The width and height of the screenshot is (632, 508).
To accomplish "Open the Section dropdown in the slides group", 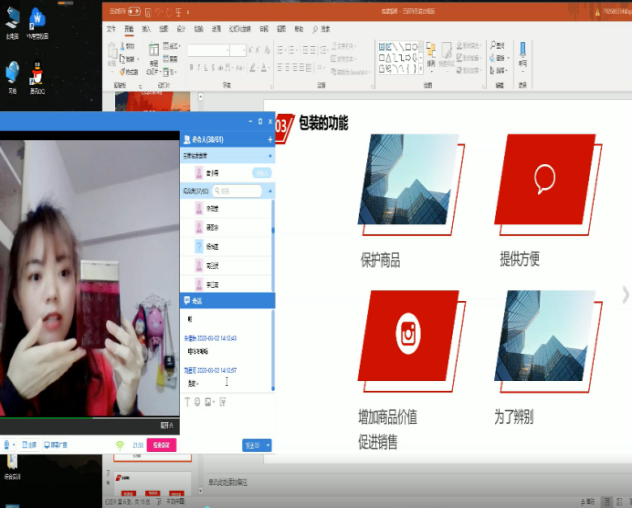I will [x=170, y=72].
